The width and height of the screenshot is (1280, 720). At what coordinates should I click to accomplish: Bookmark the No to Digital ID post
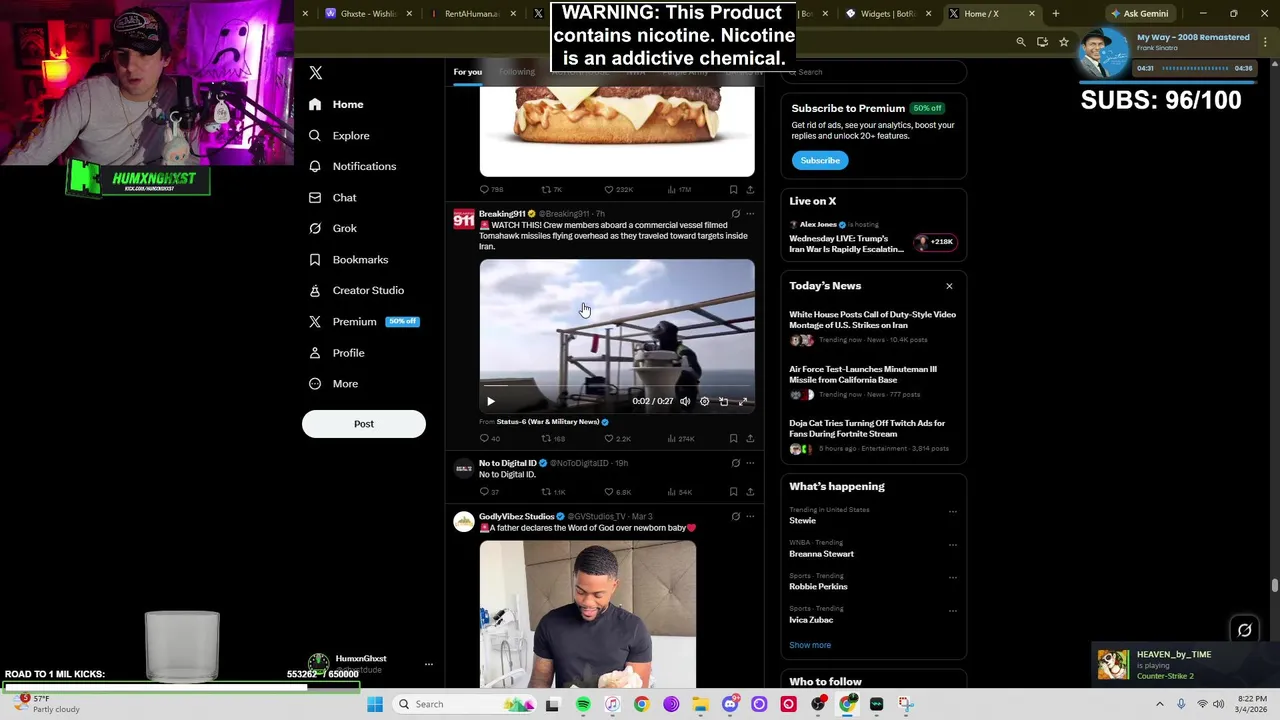click(733, 492)
